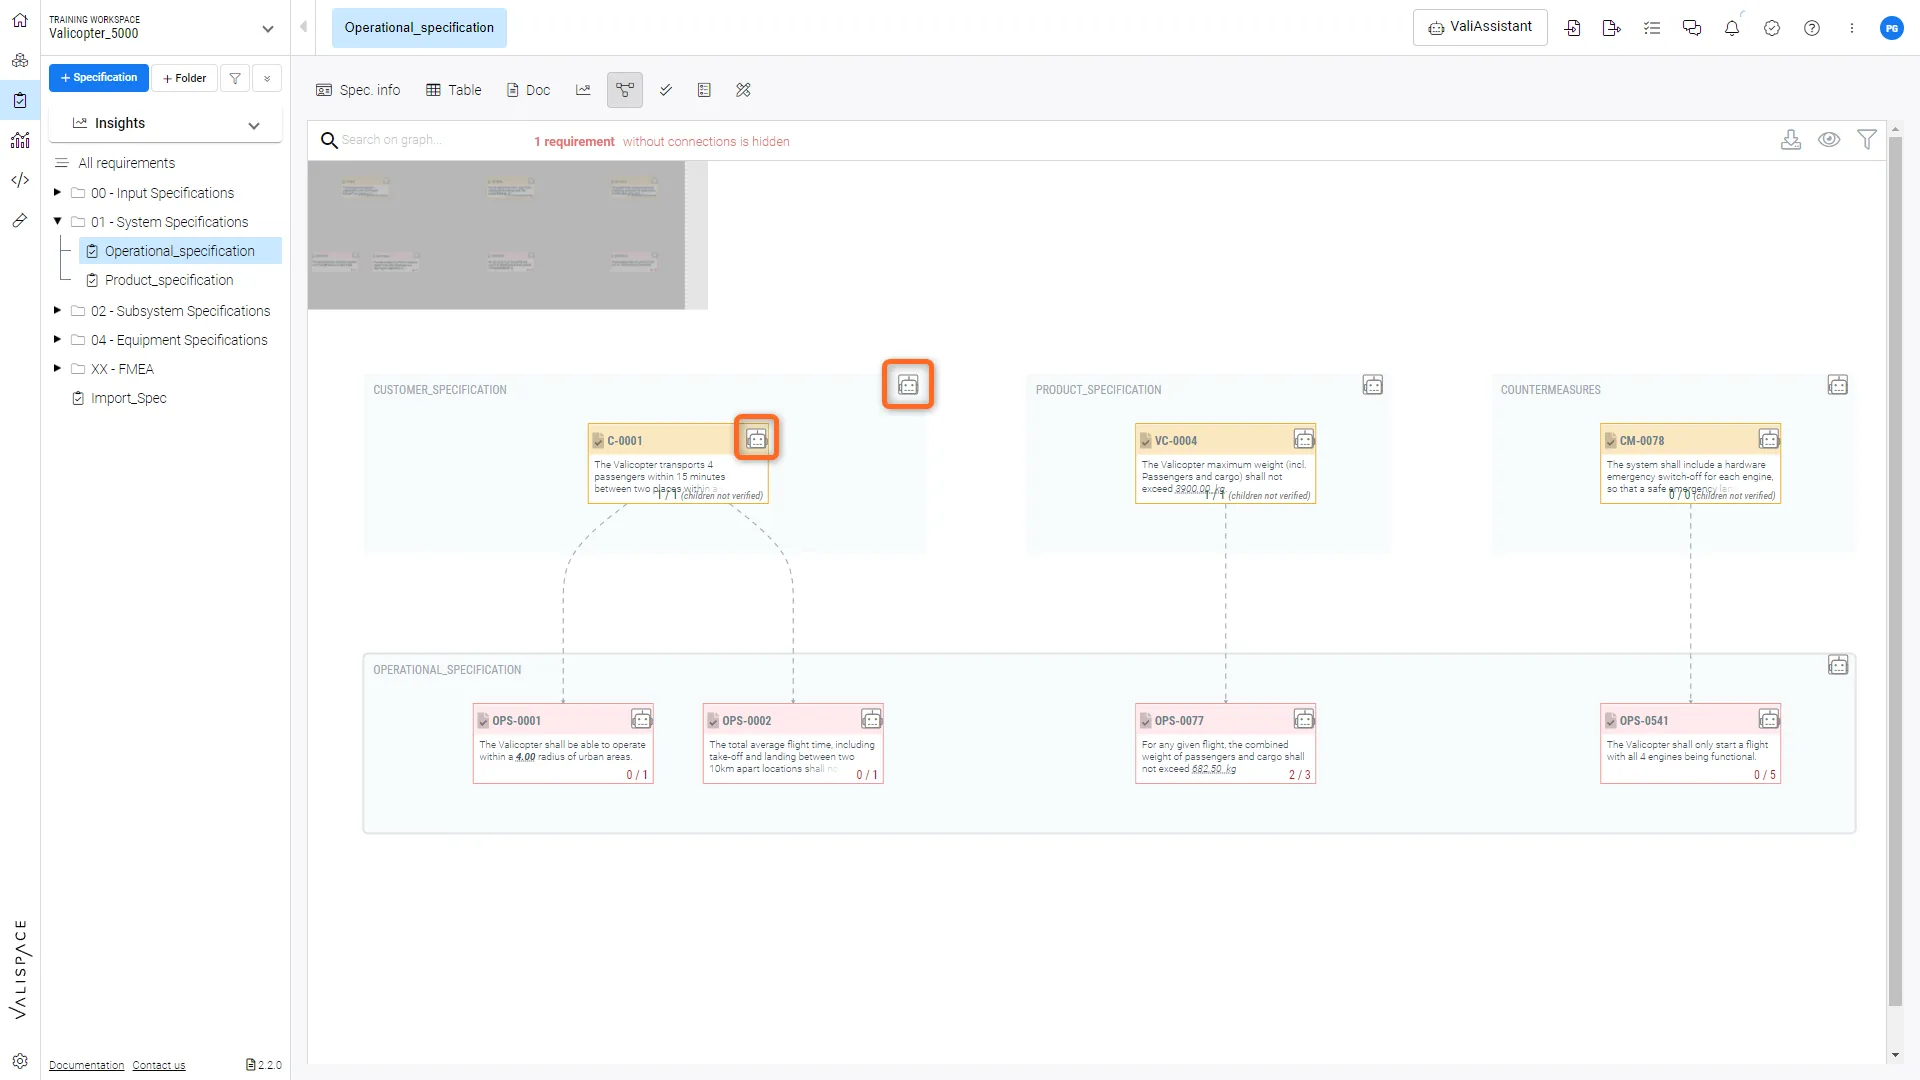
Task: Open the analytics chart icon in left sidebar
Action: point(20,140)
